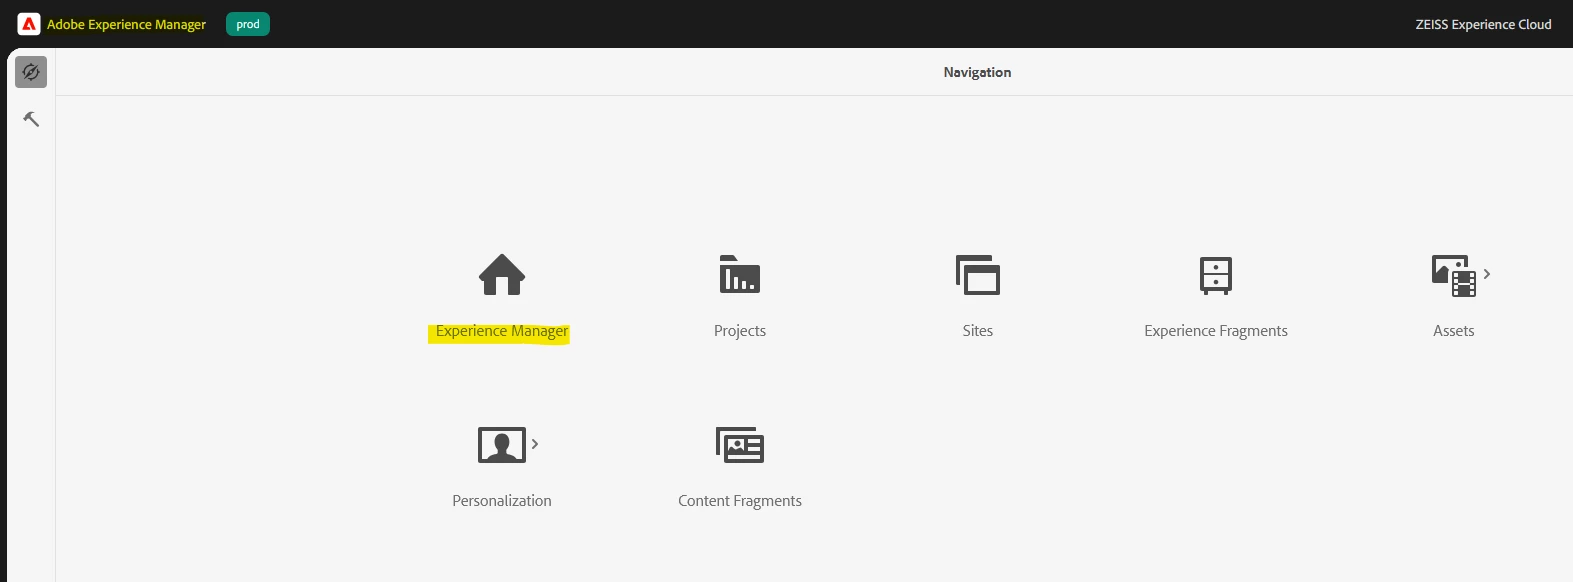Viewport: 1573px width, 582px height.
Task: Open the Personalization portrait icon
Action: tap(502, 445)
